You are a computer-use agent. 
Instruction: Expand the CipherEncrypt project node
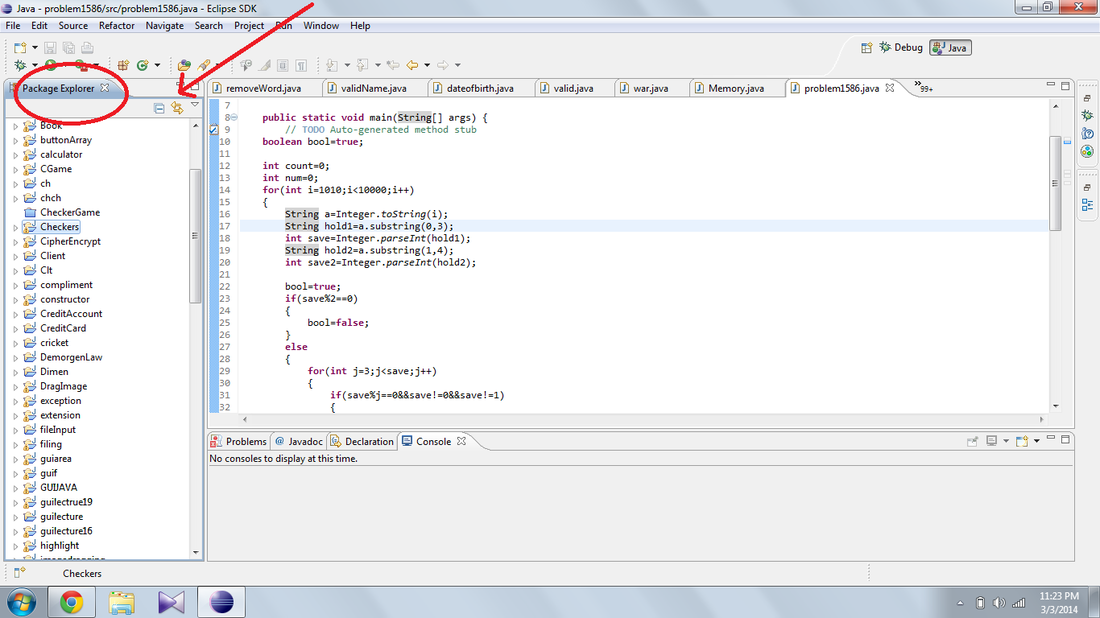point(15,242)
